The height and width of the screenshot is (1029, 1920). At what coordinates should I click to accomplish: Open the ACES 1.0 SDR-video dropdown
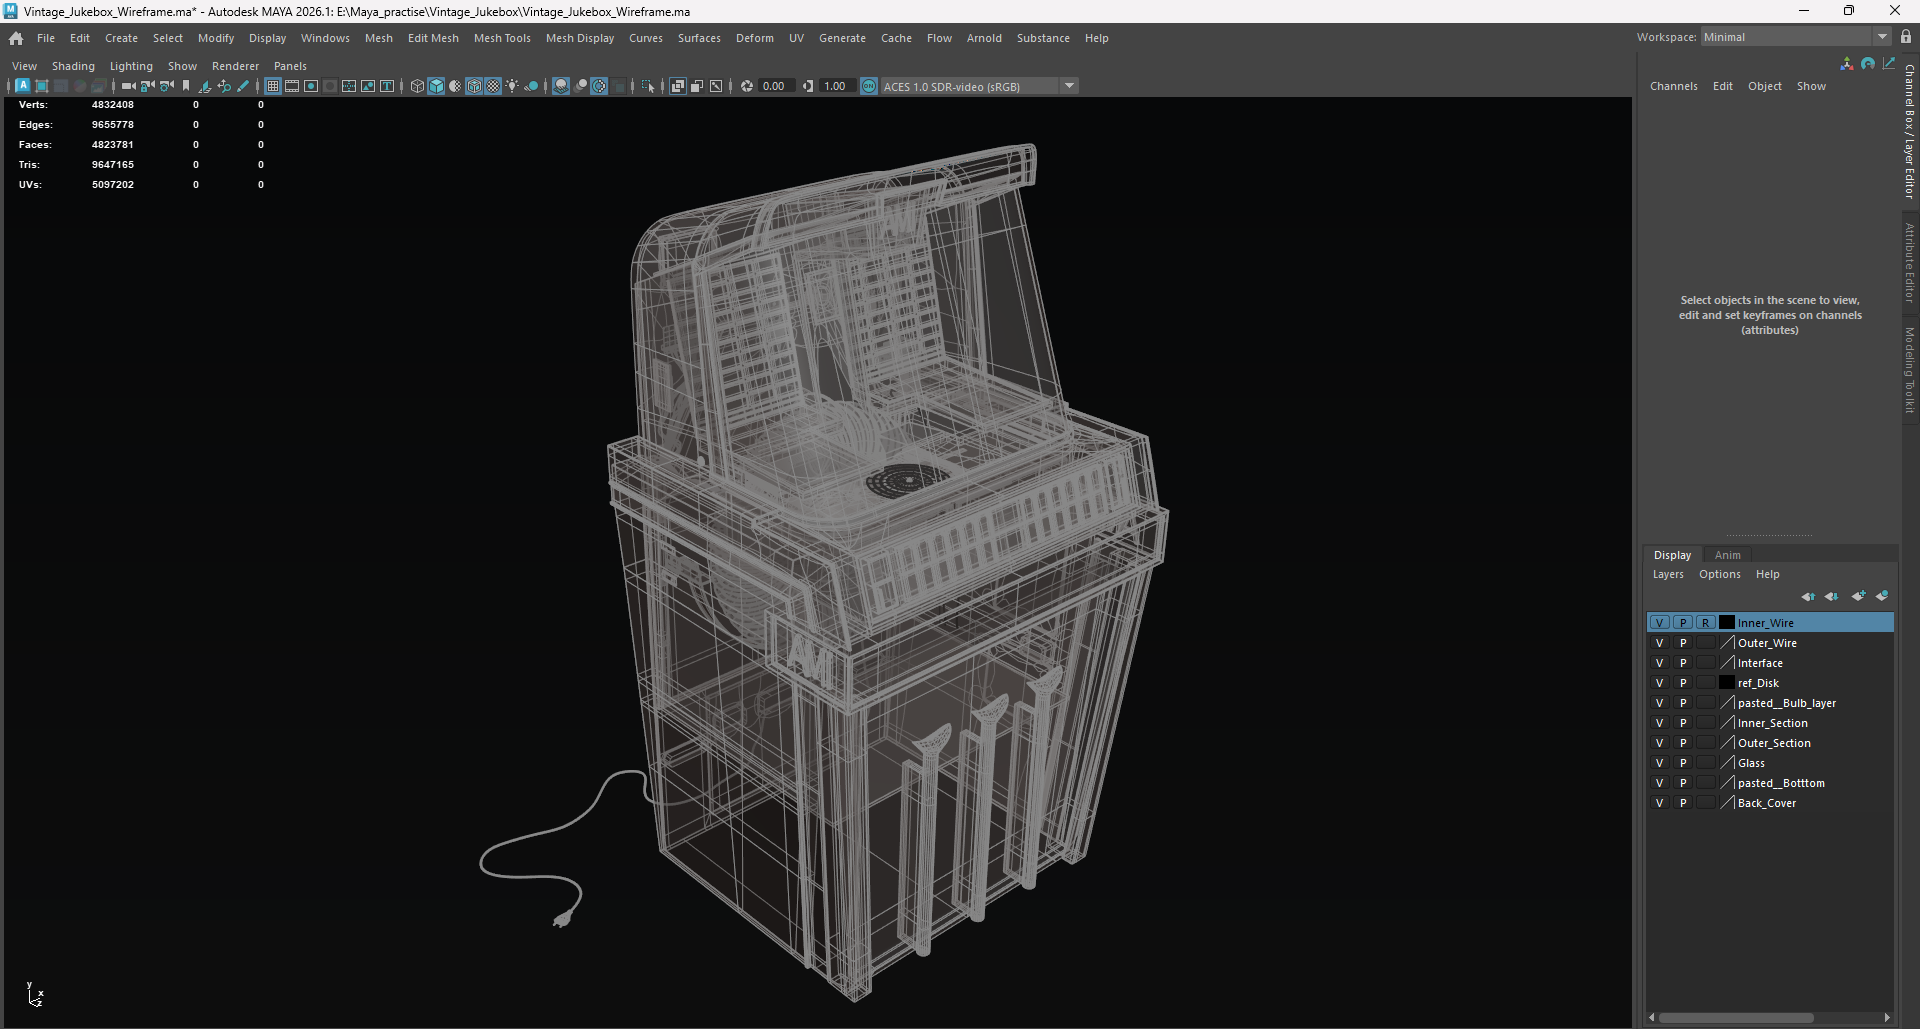pyautogui.click(x=1069, y=86)
